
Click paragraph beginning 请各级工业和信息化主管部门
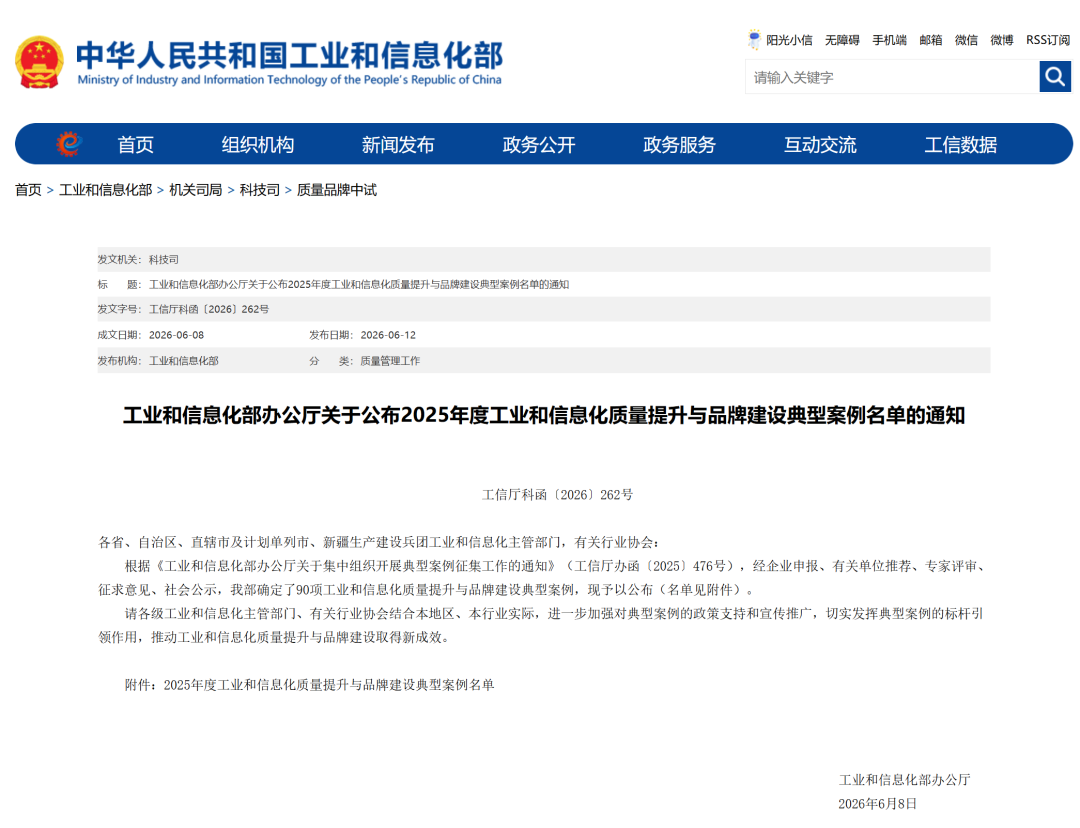[x=541, y=625]
